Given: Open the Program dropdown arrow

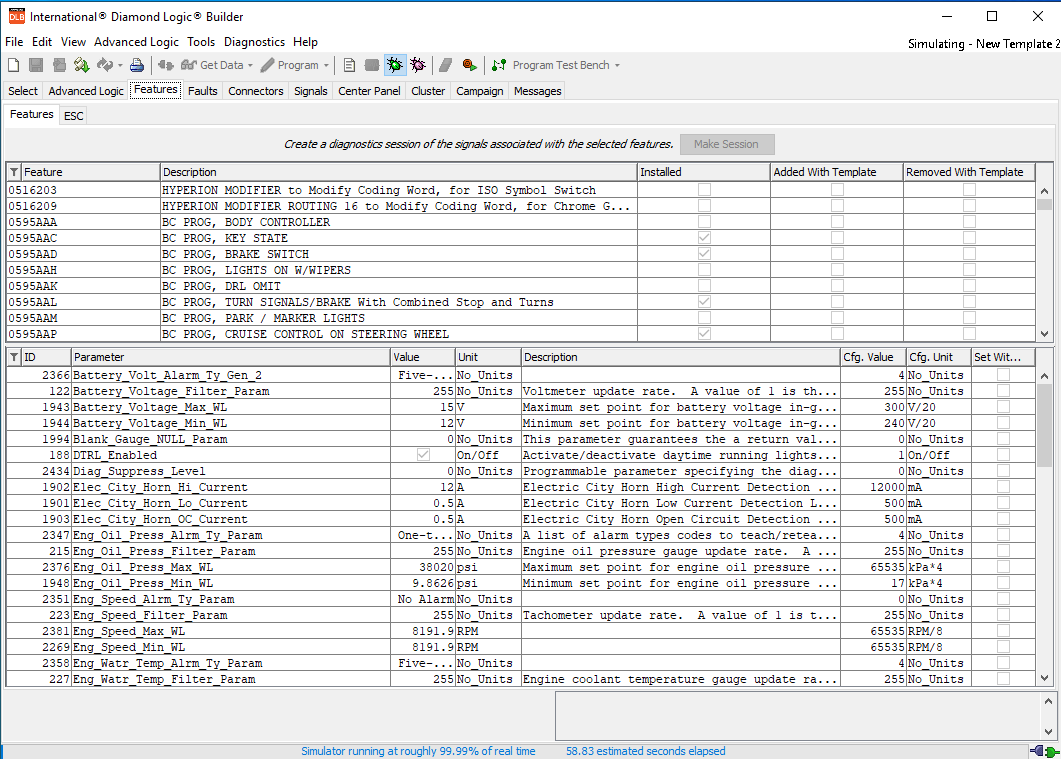Looking at the screenshot, I should pyautogui.click(x=327, y=65).
